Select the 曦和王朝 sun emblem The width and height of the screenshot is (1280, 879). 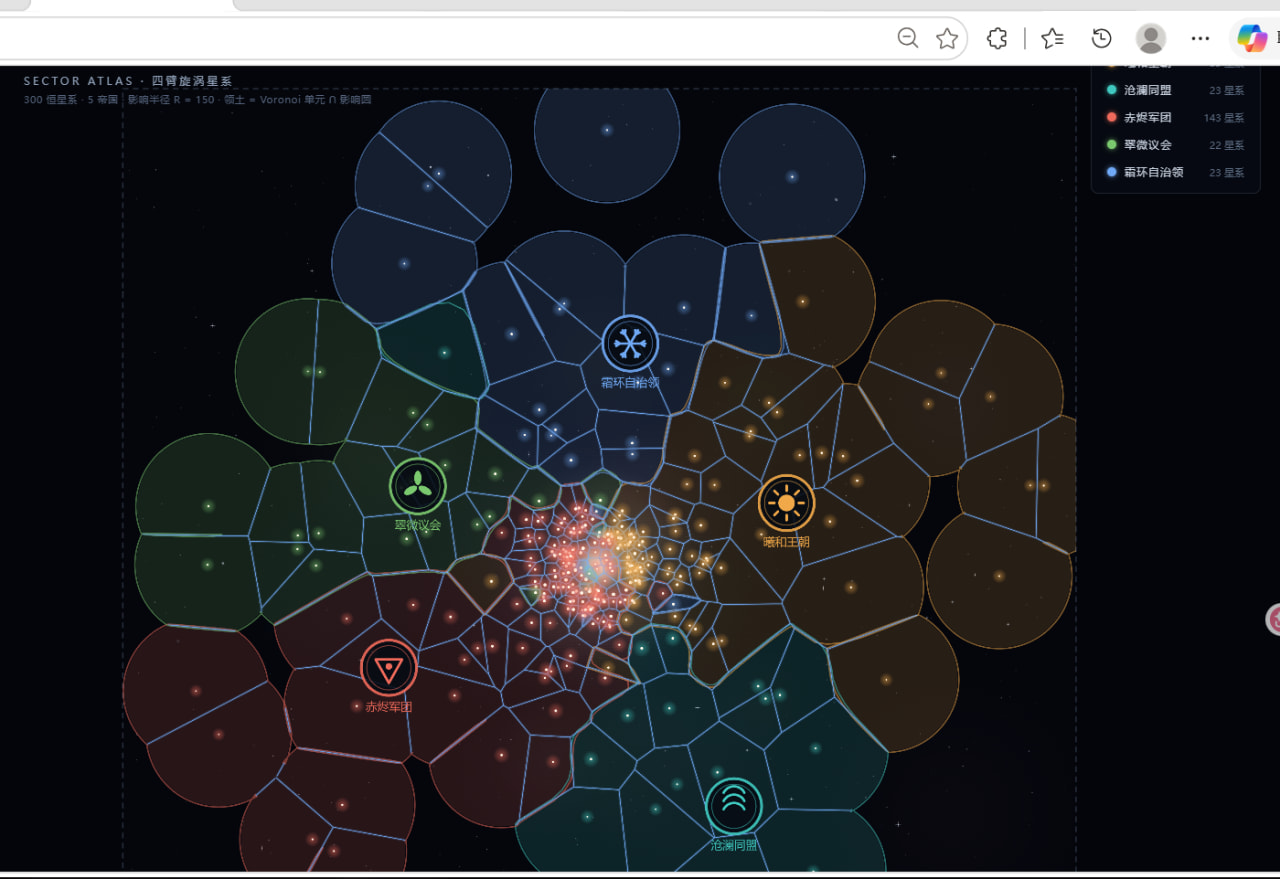pos(786,502)
